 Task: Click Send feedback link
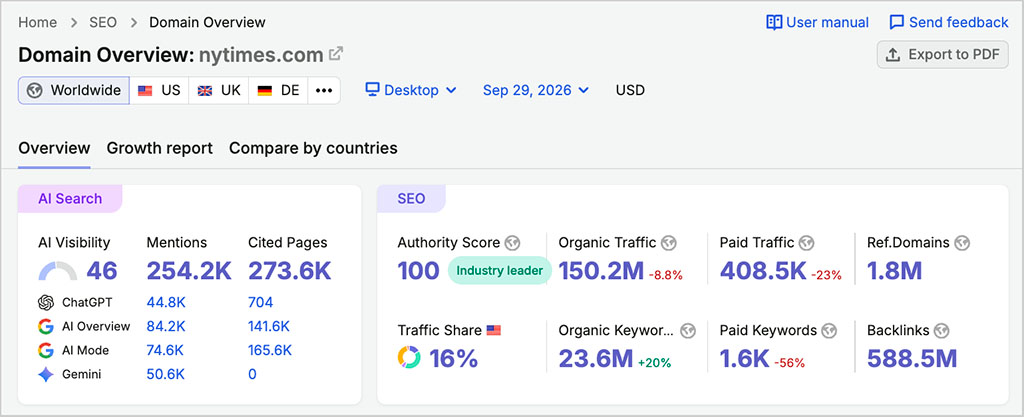pos(949,23)
